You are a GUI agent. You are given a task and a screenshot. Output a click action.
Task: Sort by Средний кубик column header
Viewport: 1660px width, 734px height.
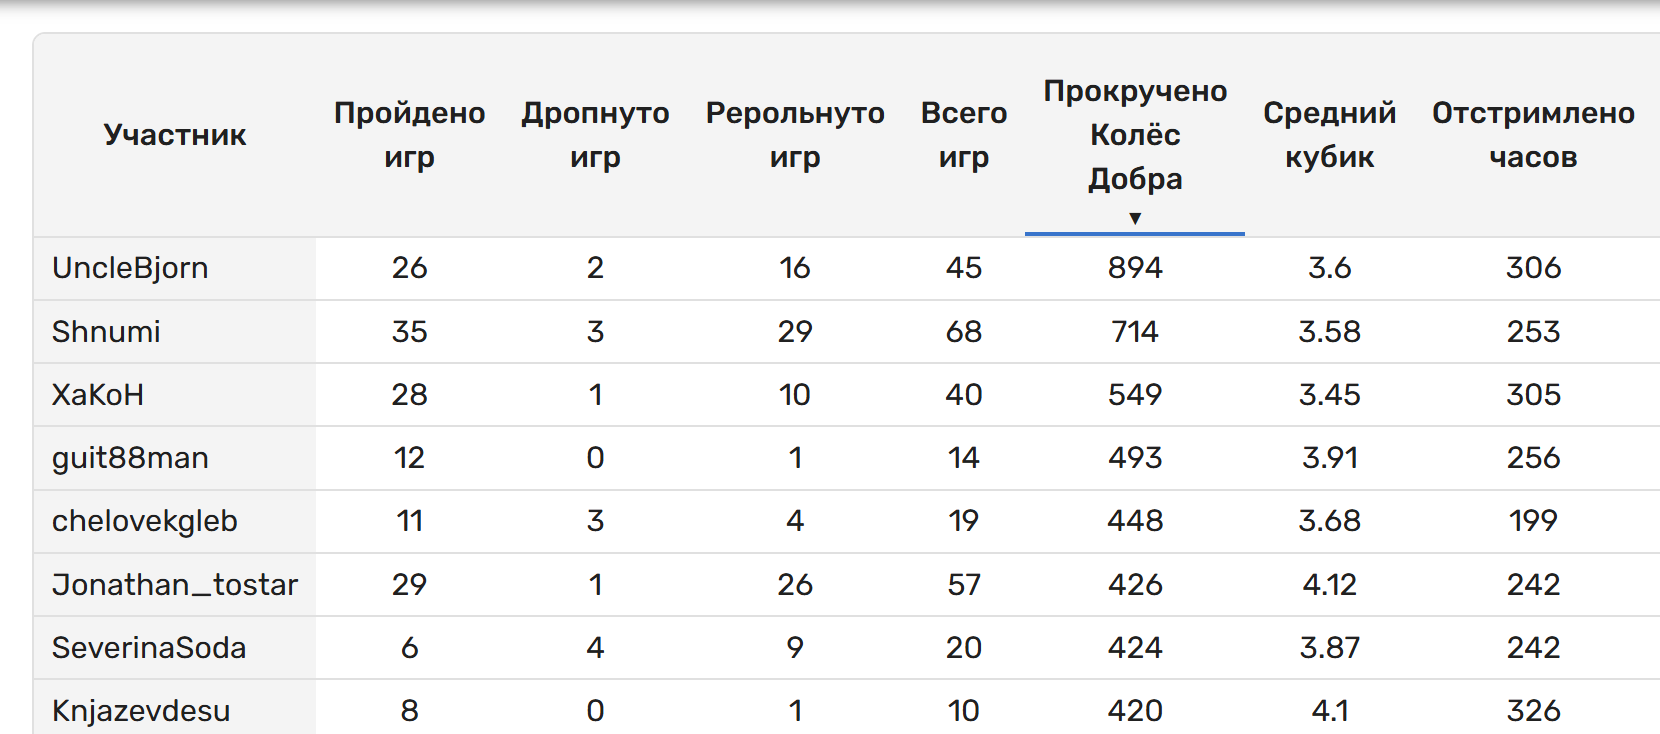coord(1330,135)
